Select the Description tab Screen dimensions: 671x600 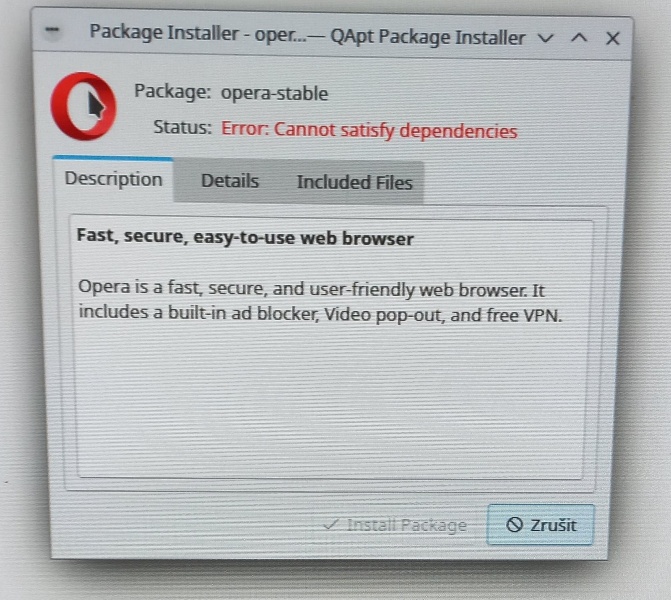tap(113, 179)
